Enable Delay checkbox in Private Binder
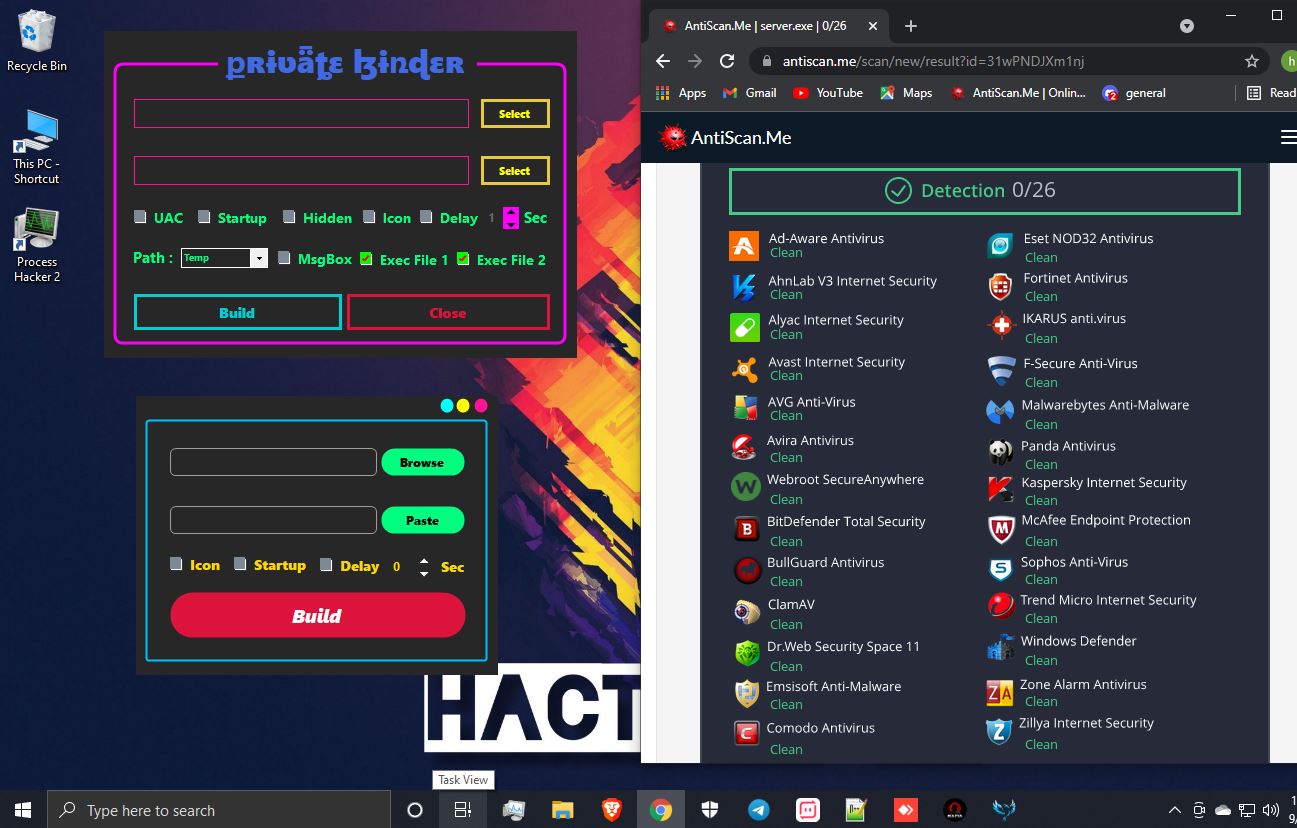Image resolution: width=1297 pixels, height=828 pixels. [426, 217]
